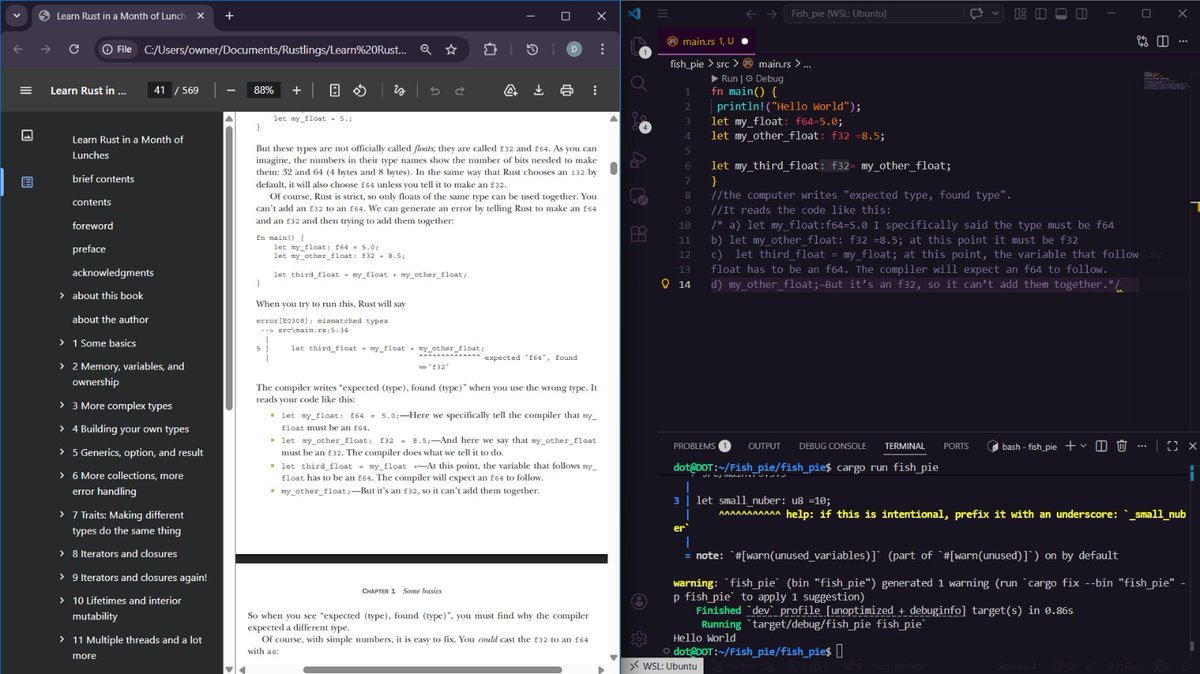Open PDF viewer more actions menu
Image resolution: width=1200 pixels, height=674 pixels.
tap(595, 90)
